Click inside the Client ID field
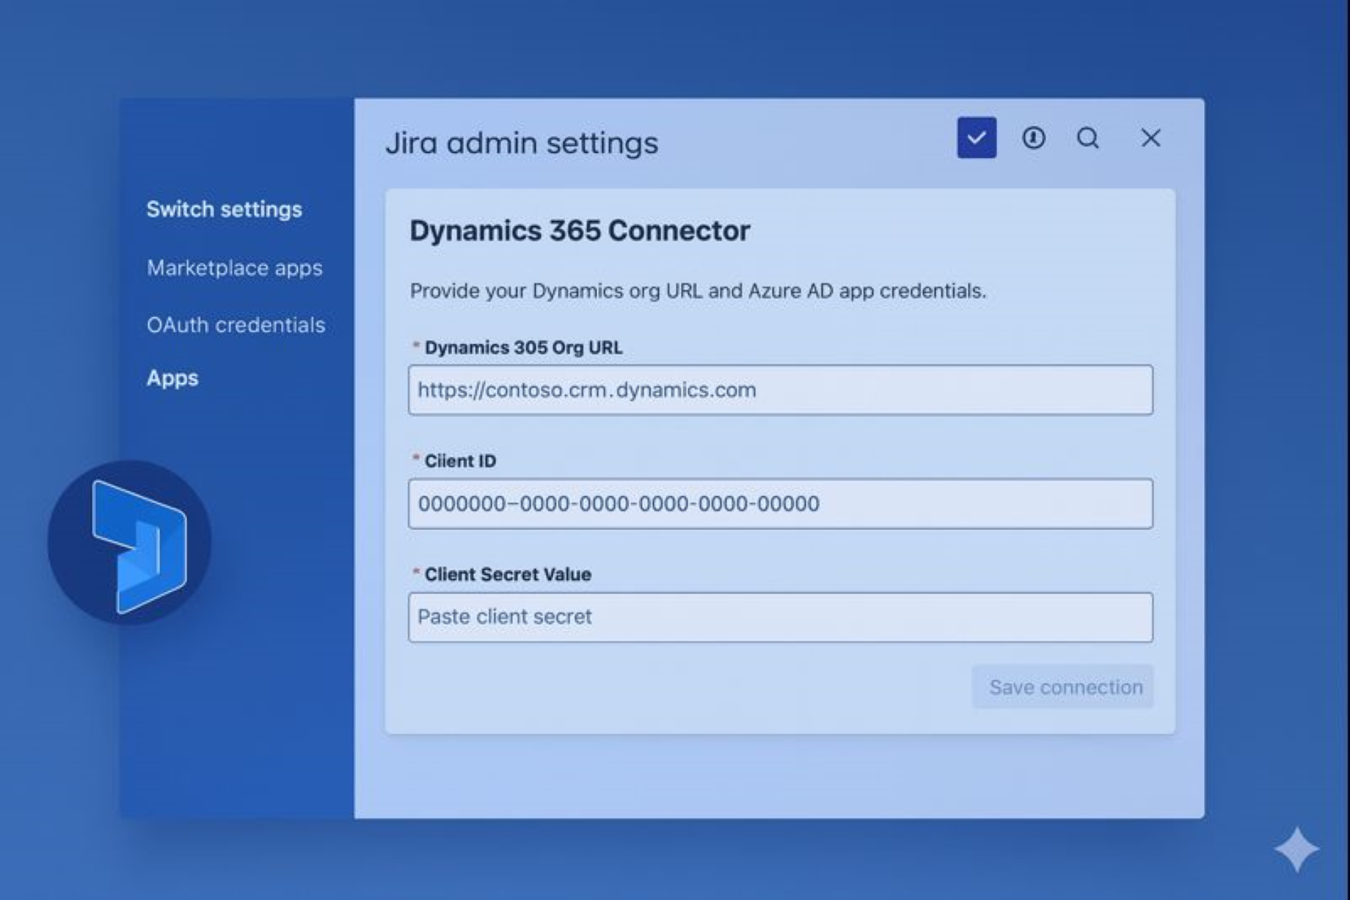The image size is (1350, 900). click(x=780, y=504)
